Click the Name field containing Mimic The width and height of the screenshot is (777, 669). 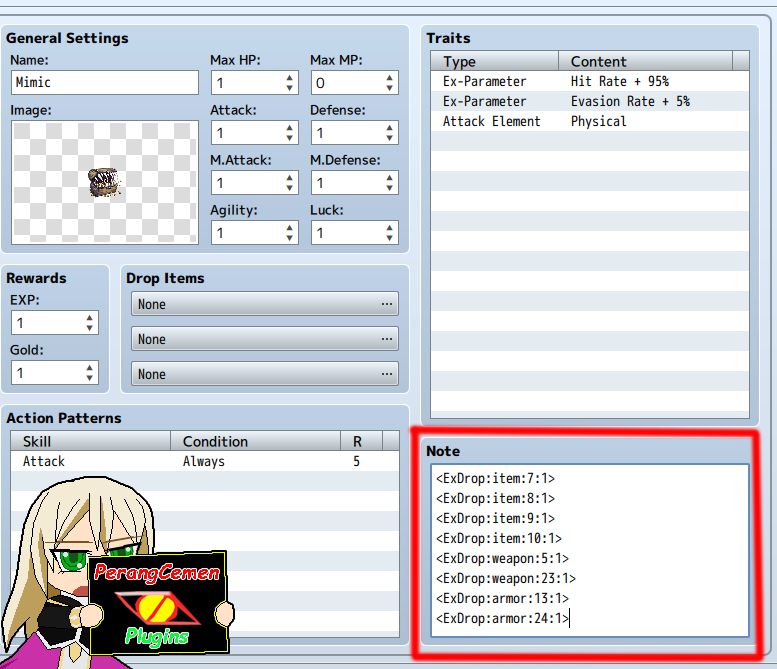105,82
